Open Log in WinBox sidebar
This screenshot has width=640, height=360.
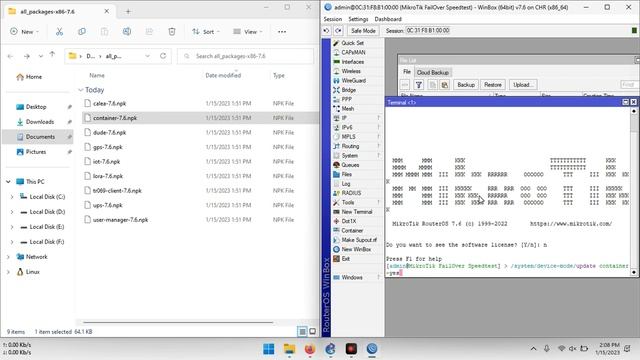(x=346, y=184)
